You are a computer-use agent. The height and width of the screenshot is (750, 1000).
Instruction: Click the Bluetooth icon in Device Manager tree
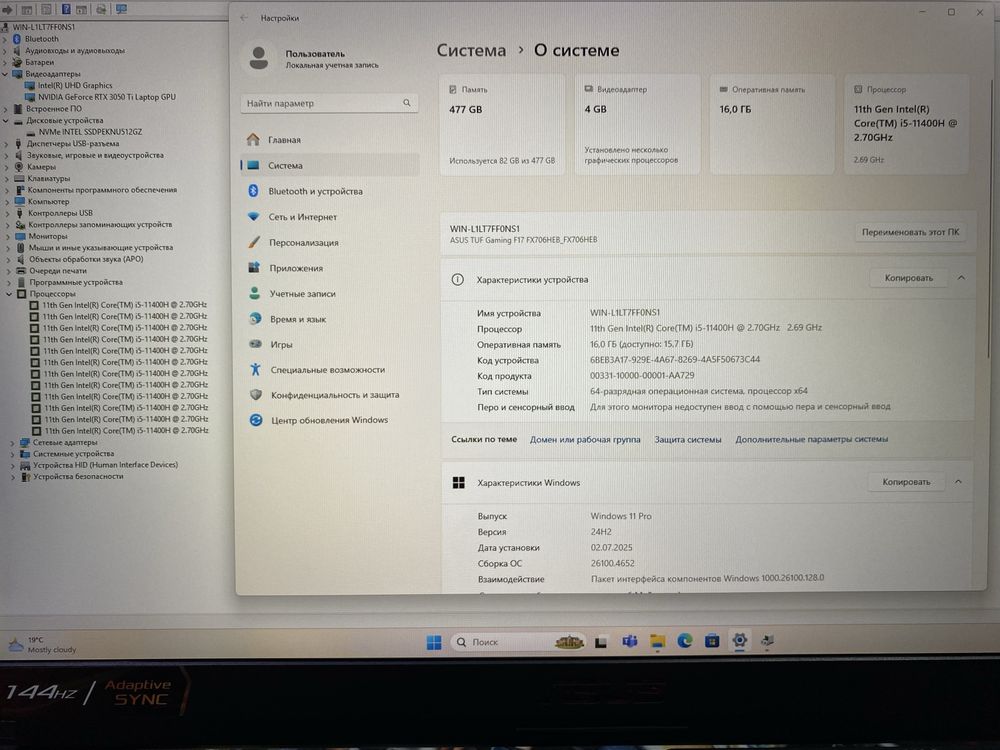17,39
